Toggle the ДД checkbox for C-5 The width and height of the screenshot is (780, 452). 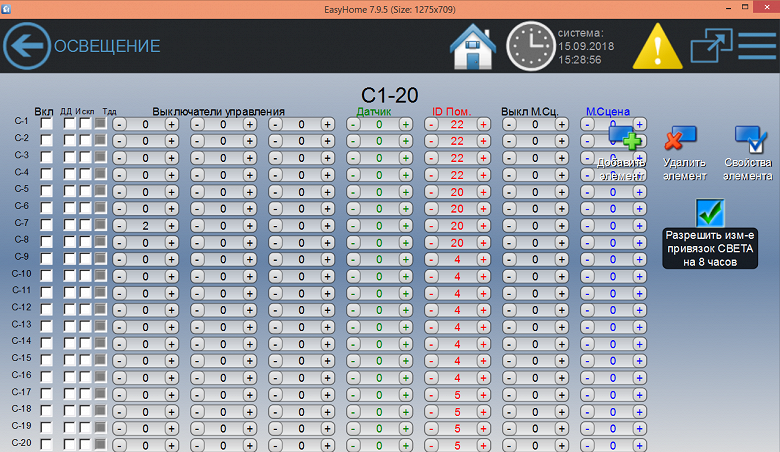tap(70, 191)
